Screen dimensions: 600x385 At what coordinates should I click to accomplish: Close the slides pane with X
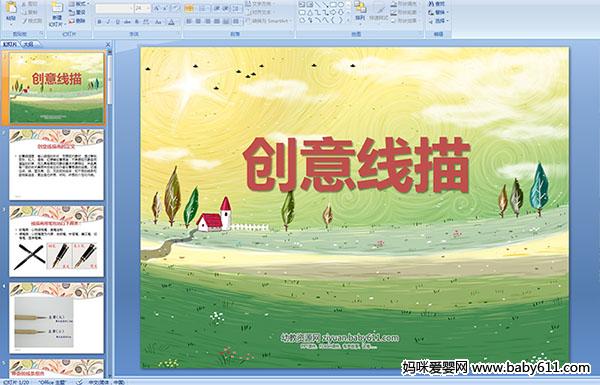tap(108, 44)
